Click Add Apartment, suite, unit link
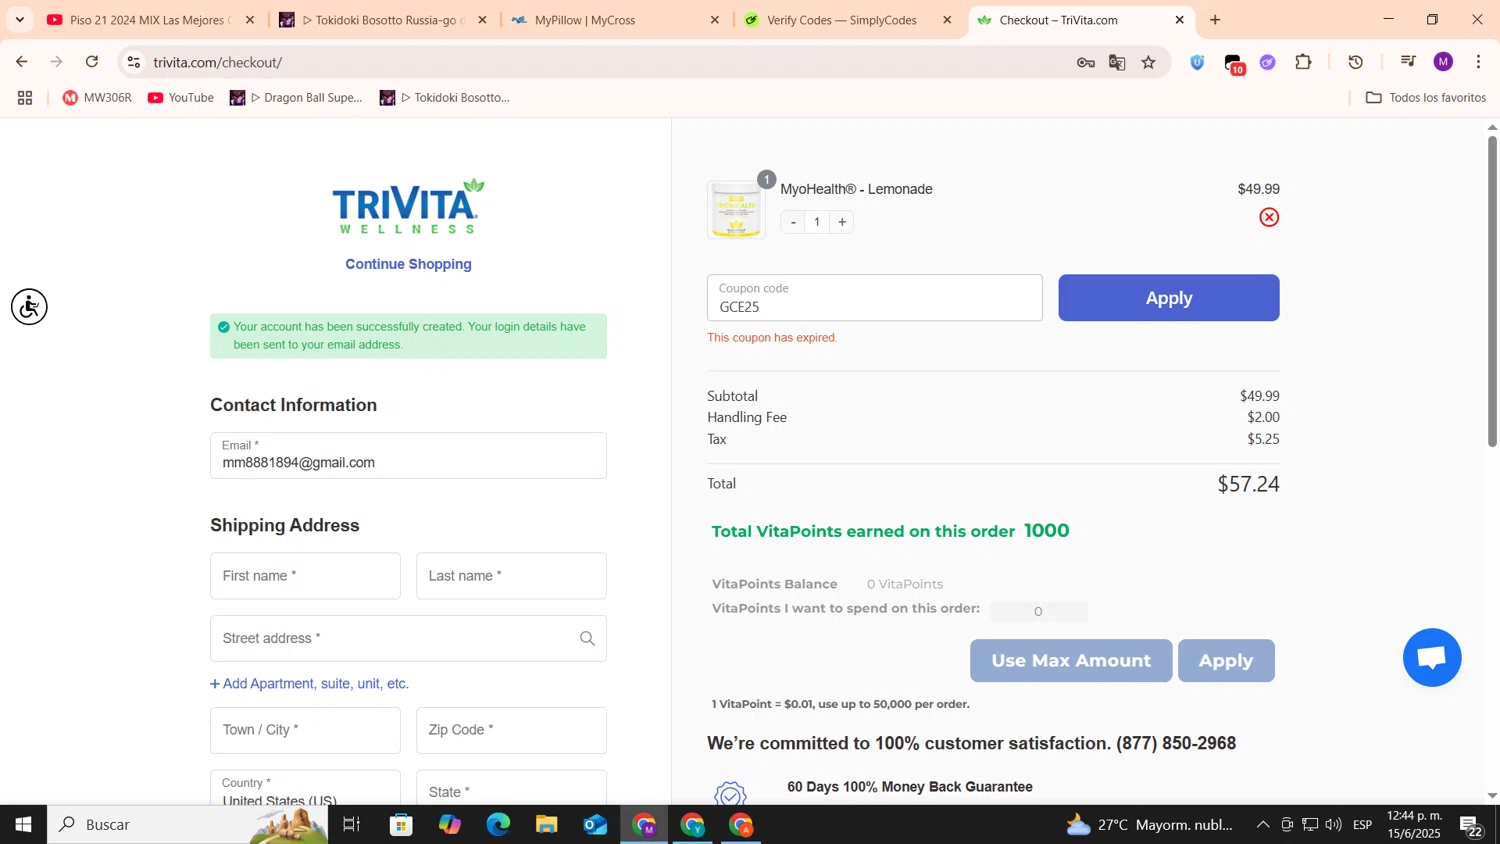The width and height of the screenshot is (1500, 844). coord(309,684)
